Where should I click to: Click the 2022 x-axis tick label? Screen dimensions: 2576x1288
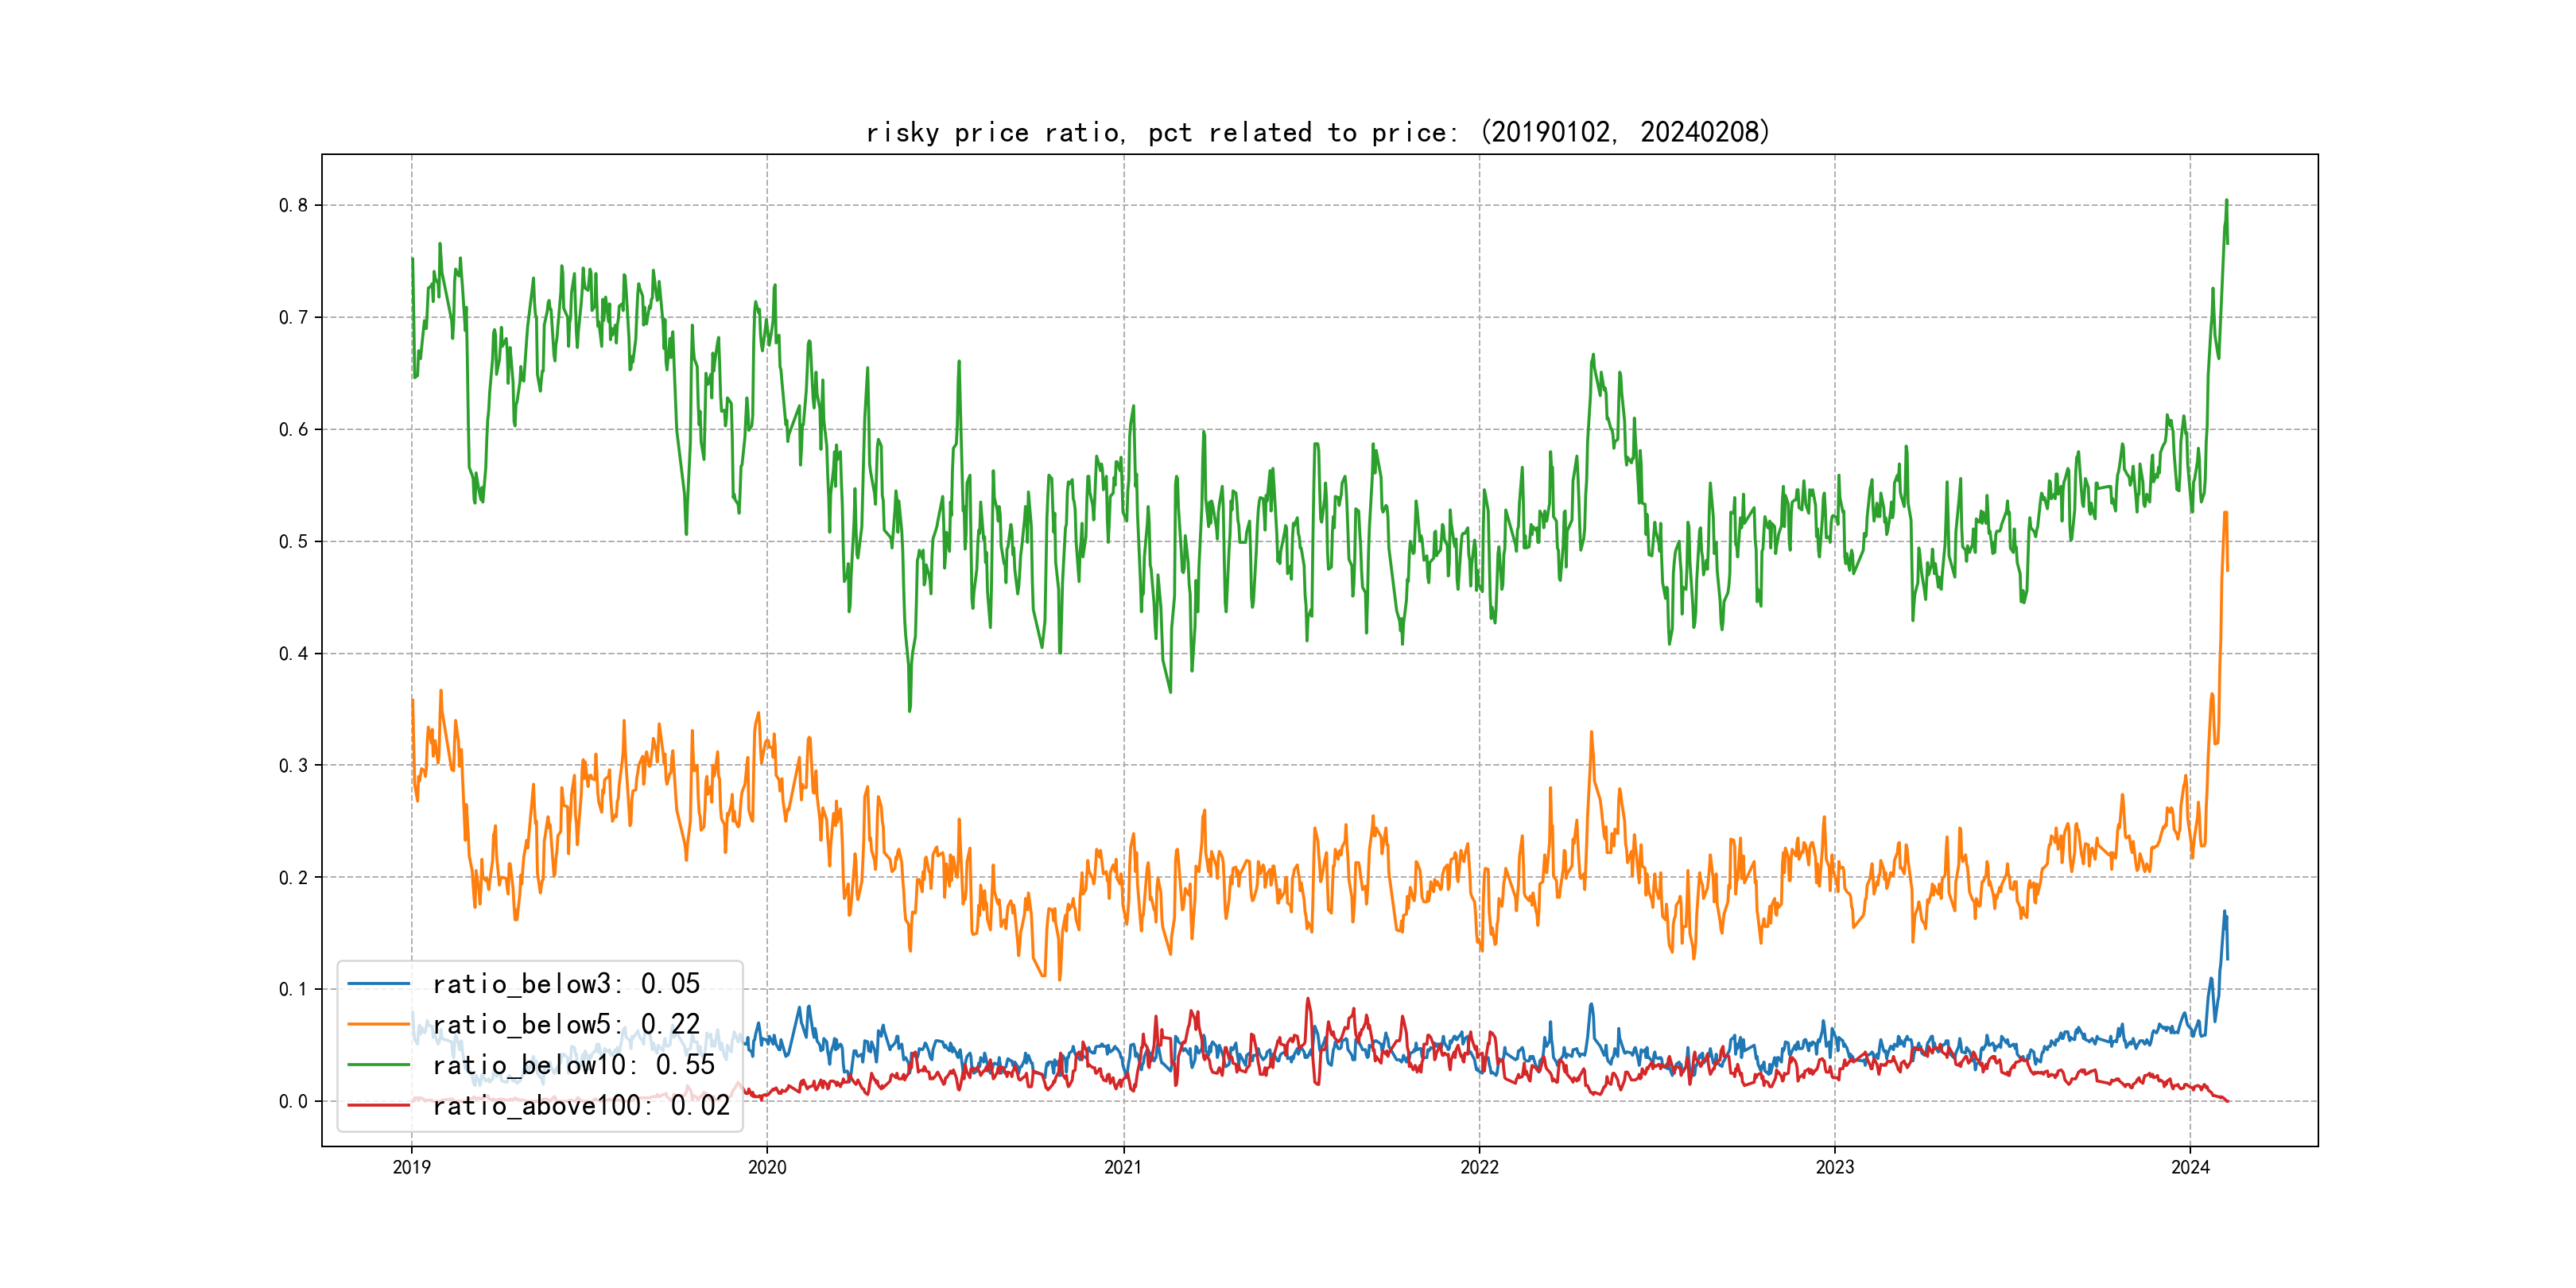(1479, 1167)
